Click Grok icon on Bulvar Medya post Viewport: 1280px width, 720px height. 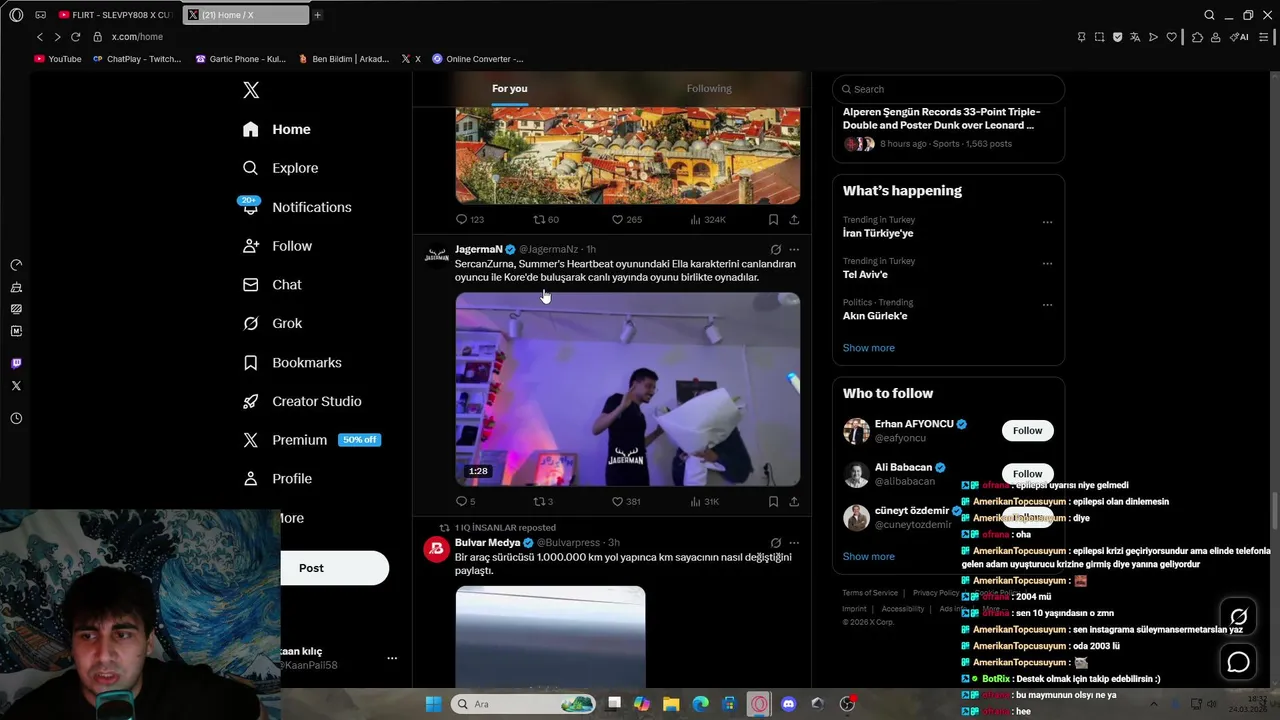pyautogui.click(x=775, y=543)
